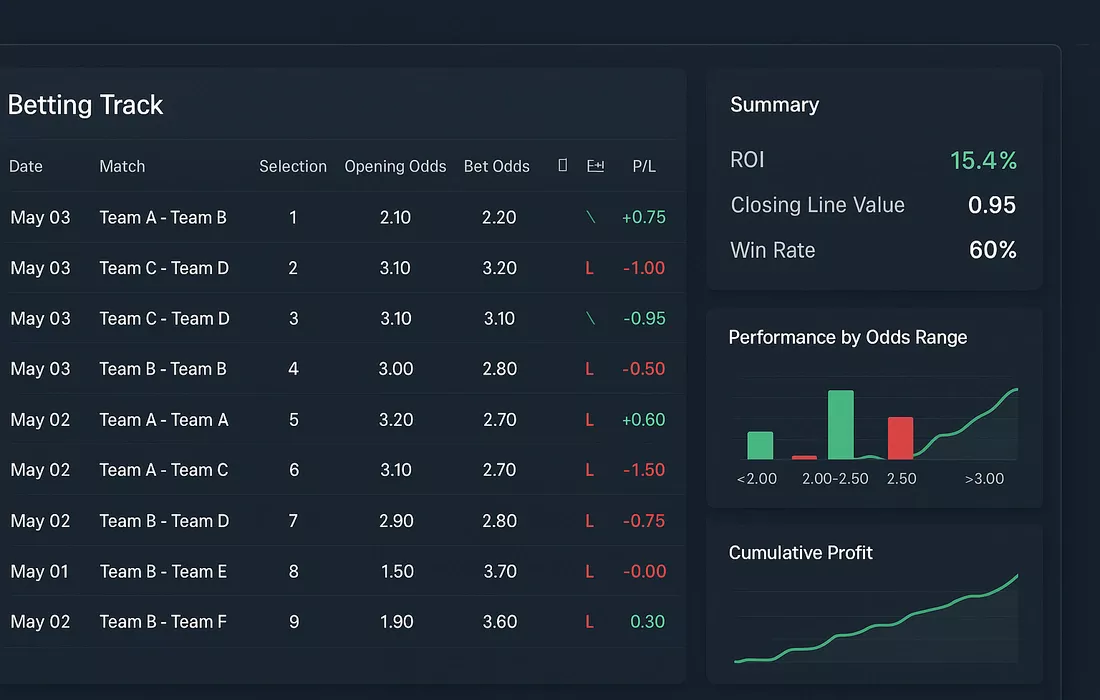The height and width of the screenshot is (700, 1100).
Task: Click the -0.95 P/L value
Action: pyautogui.click(x=644, y=318)
